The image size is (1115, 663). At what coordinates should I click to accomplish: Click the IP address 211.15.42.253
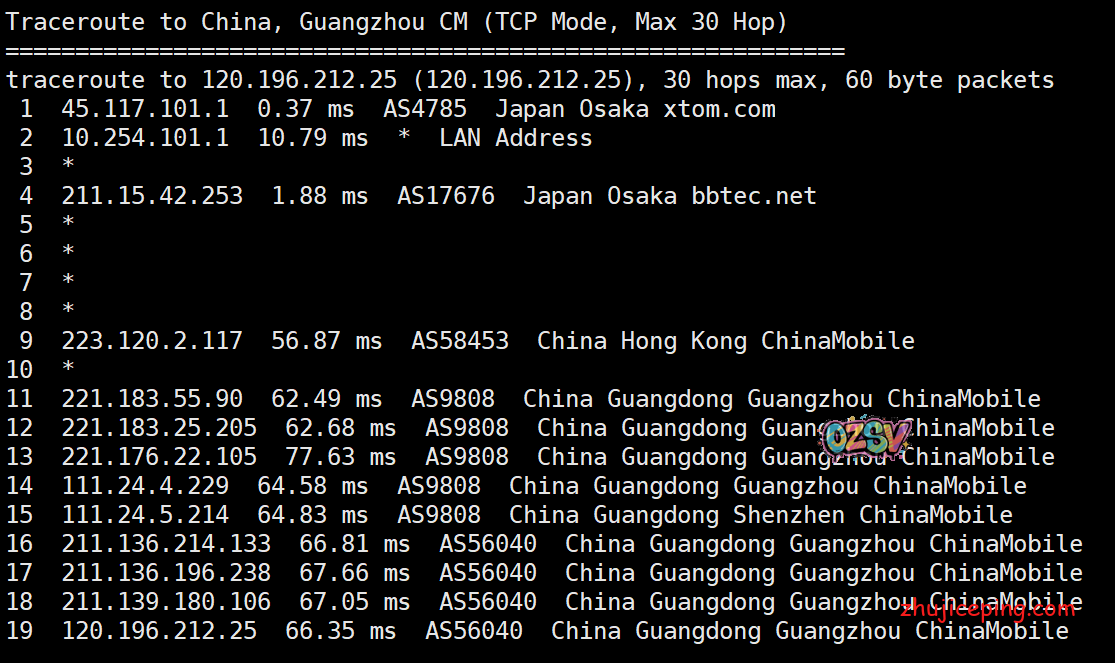pos(152,196)
